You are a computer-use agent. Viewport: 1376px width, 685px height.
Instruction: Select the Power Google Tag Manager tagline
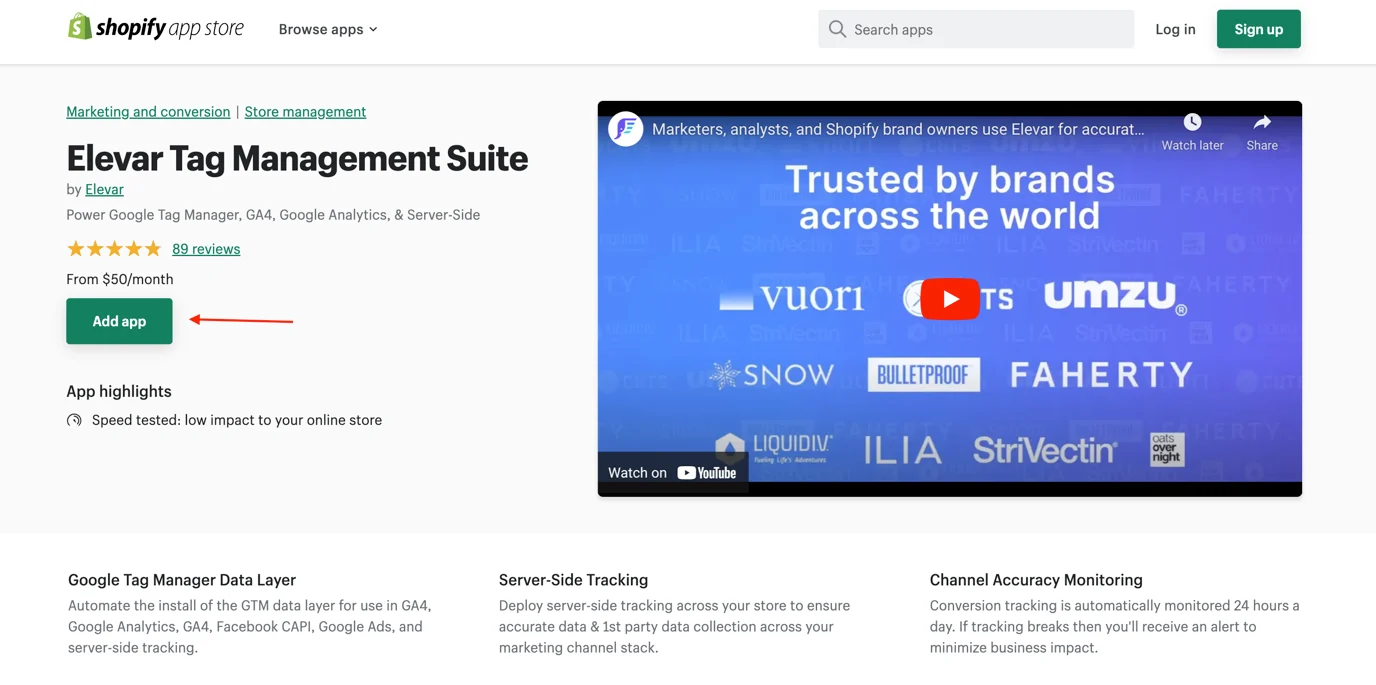coord(273,215)
